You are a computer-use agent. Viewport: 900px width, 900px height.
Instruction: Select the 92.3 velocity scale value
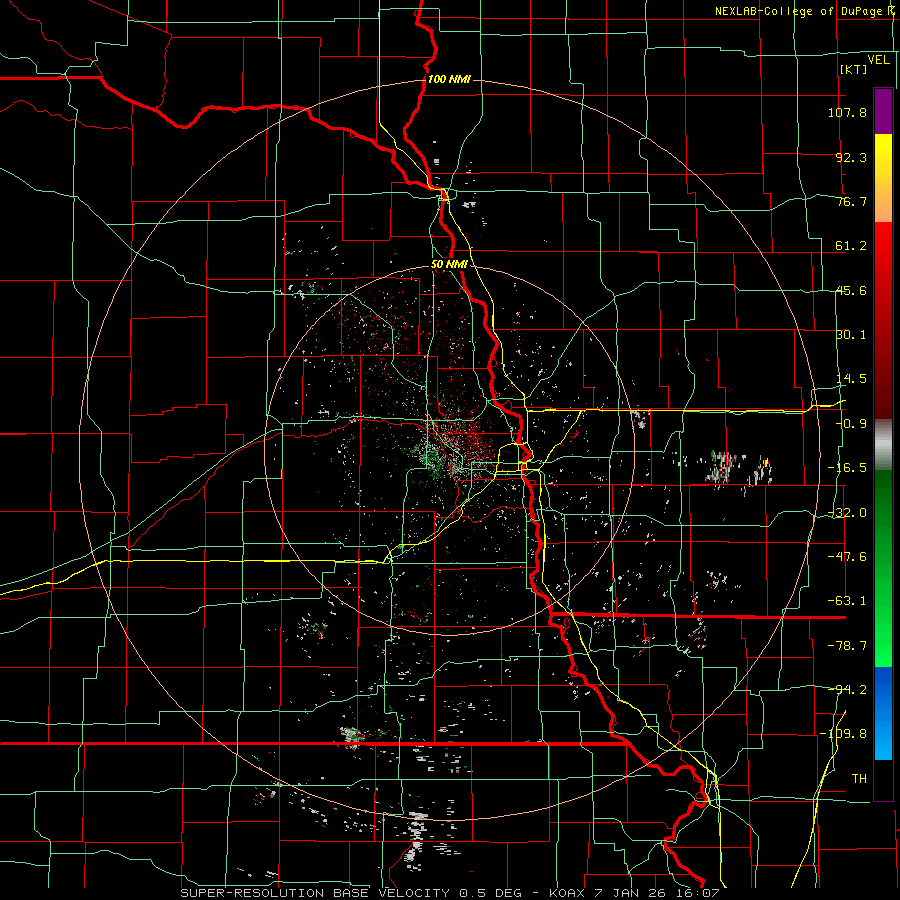[851, 157]
